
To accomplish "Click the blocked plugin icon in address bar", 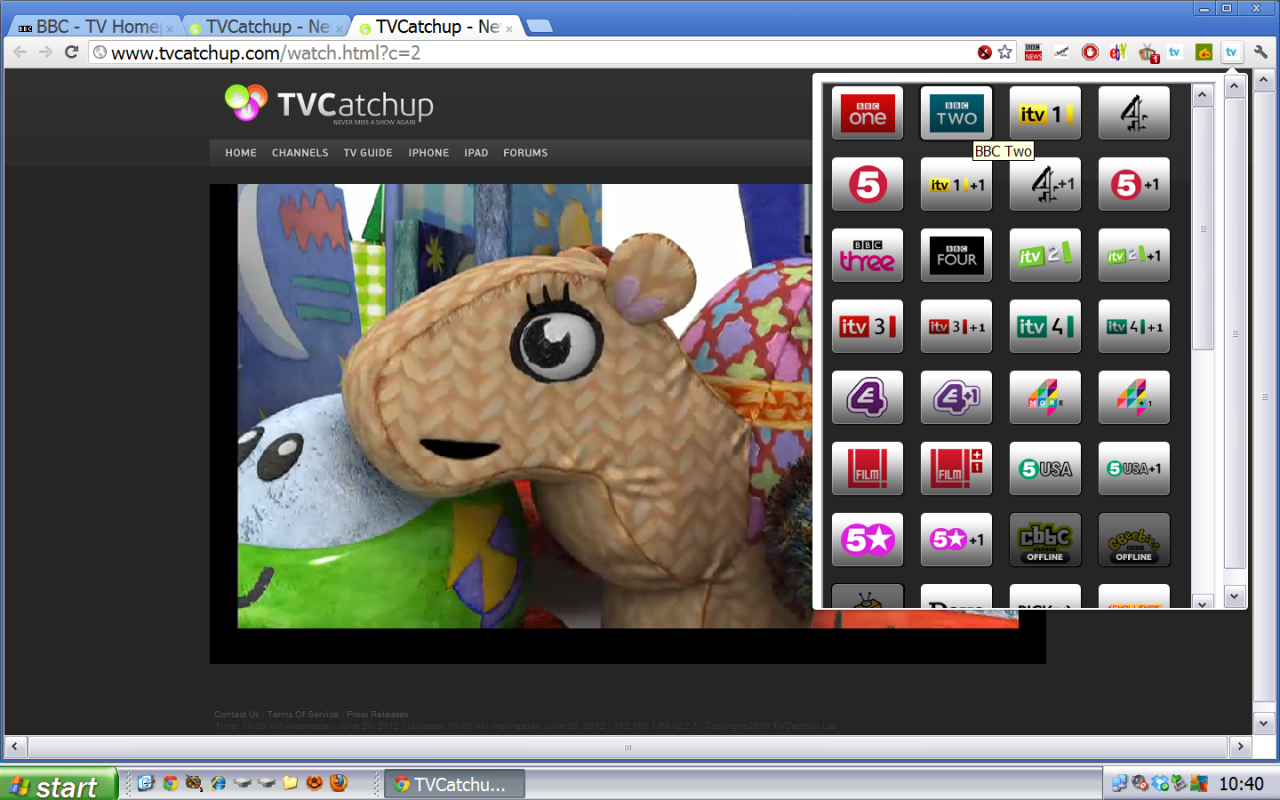I will [985, 53].
